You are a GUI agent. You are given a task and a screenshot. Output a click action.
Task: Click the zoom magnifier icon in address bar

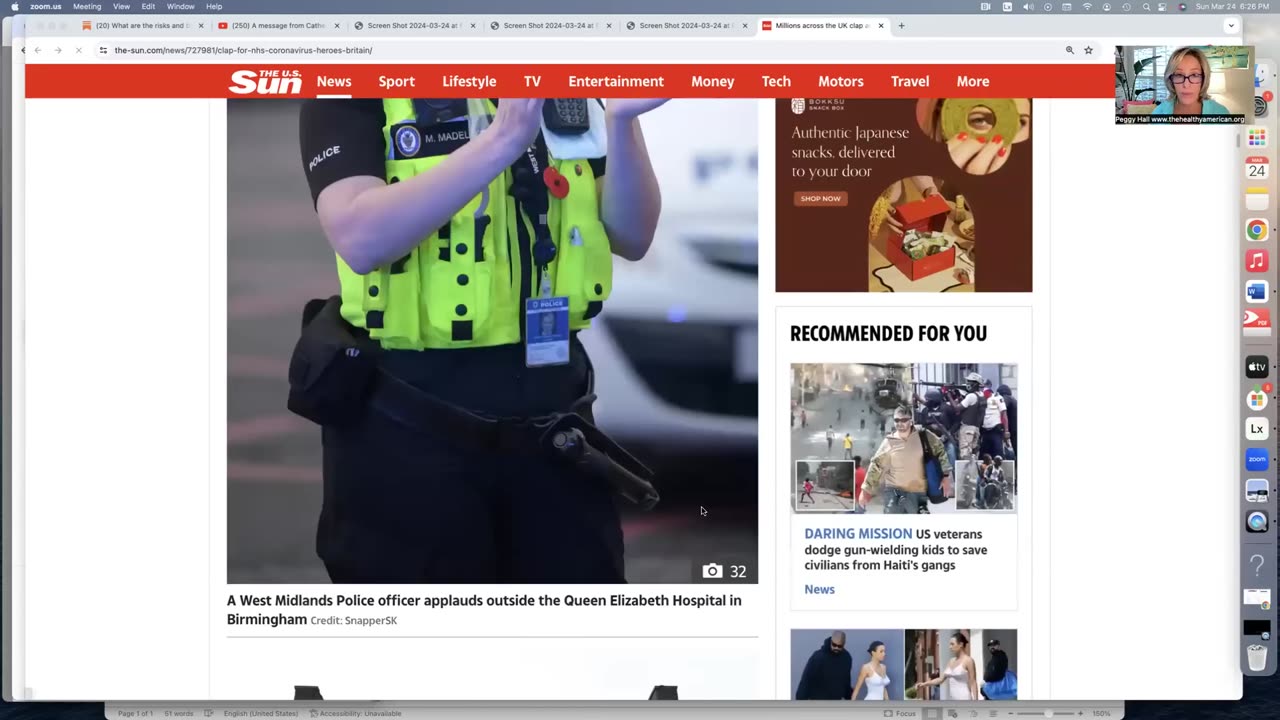coord(1069,50)
